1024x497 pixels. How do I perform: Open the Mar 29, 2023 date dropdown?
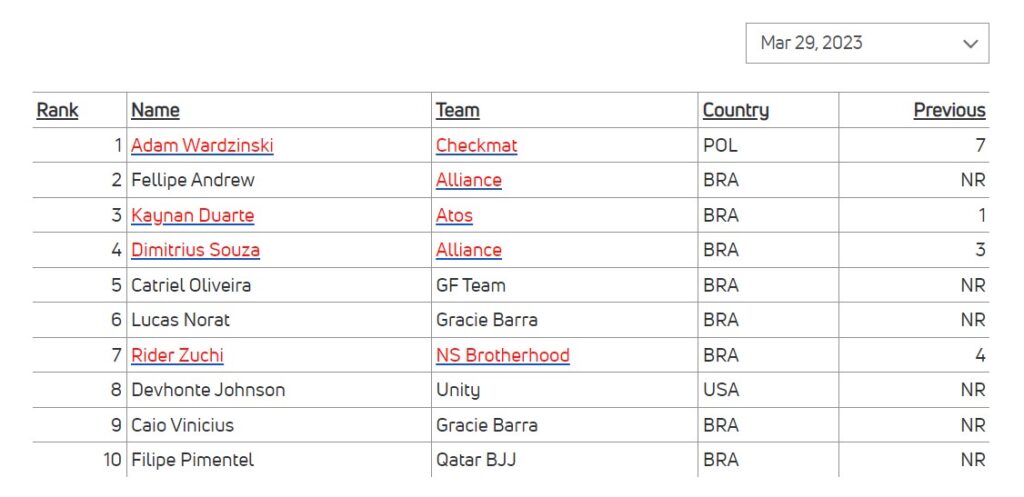[866, 43]
